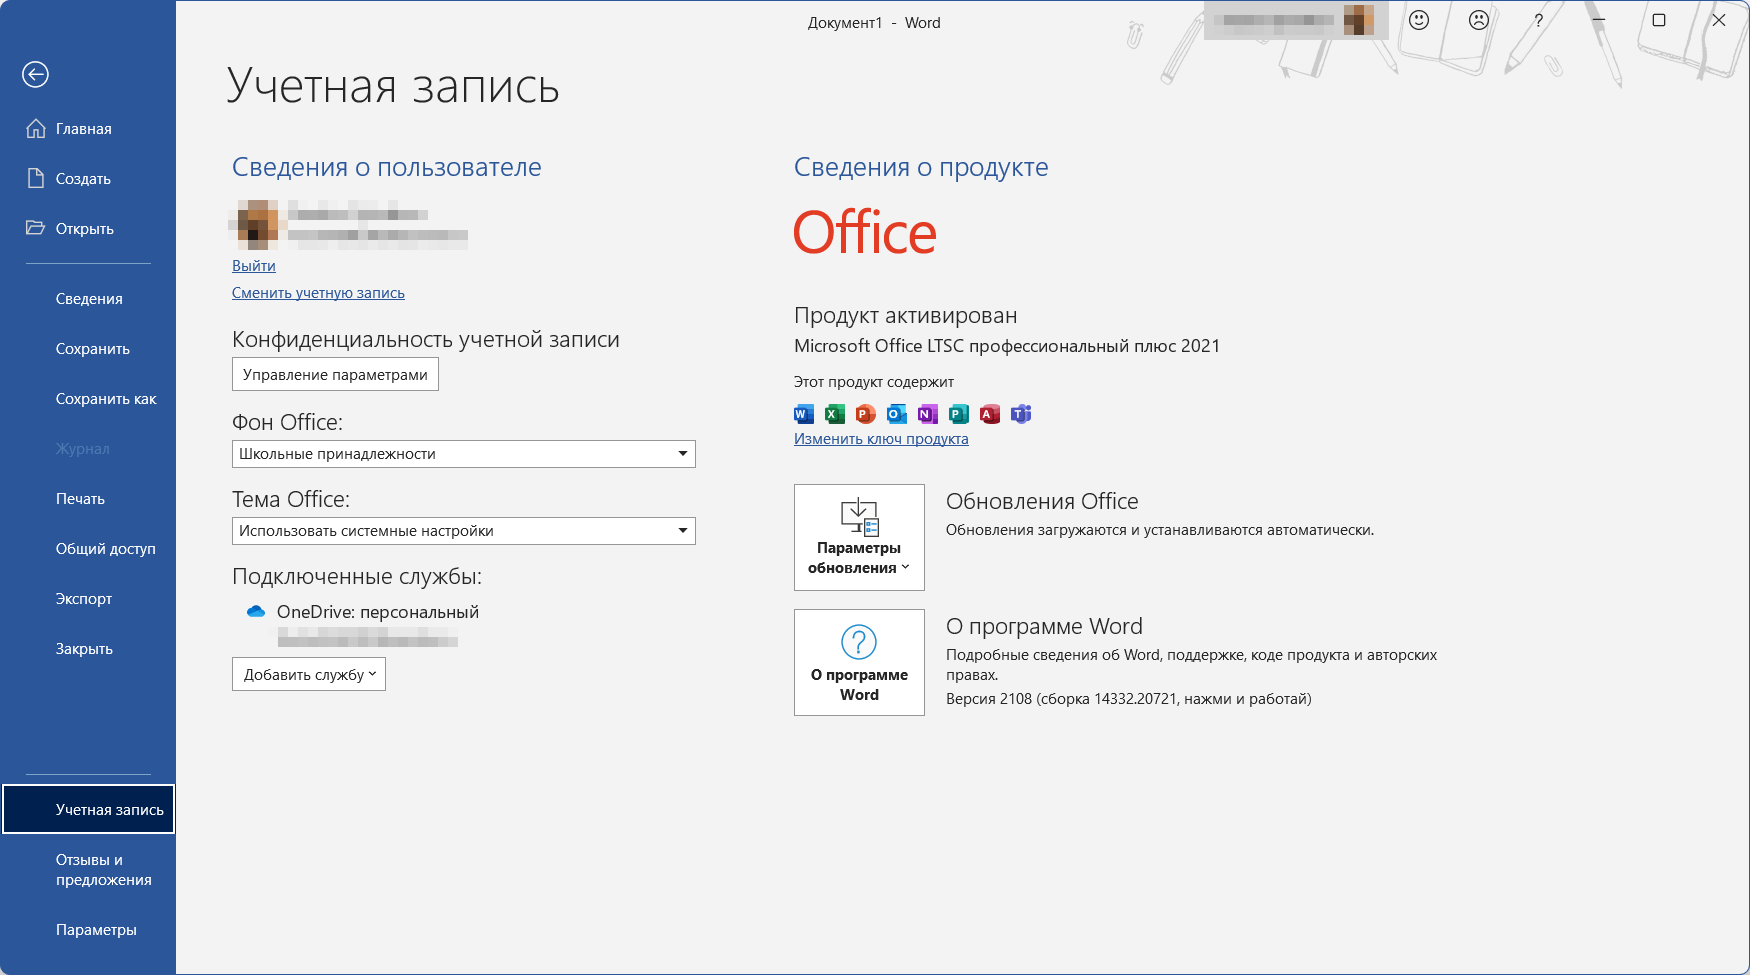Click the 'OneDrive: персональный' service entry

(x=378, y=612)
